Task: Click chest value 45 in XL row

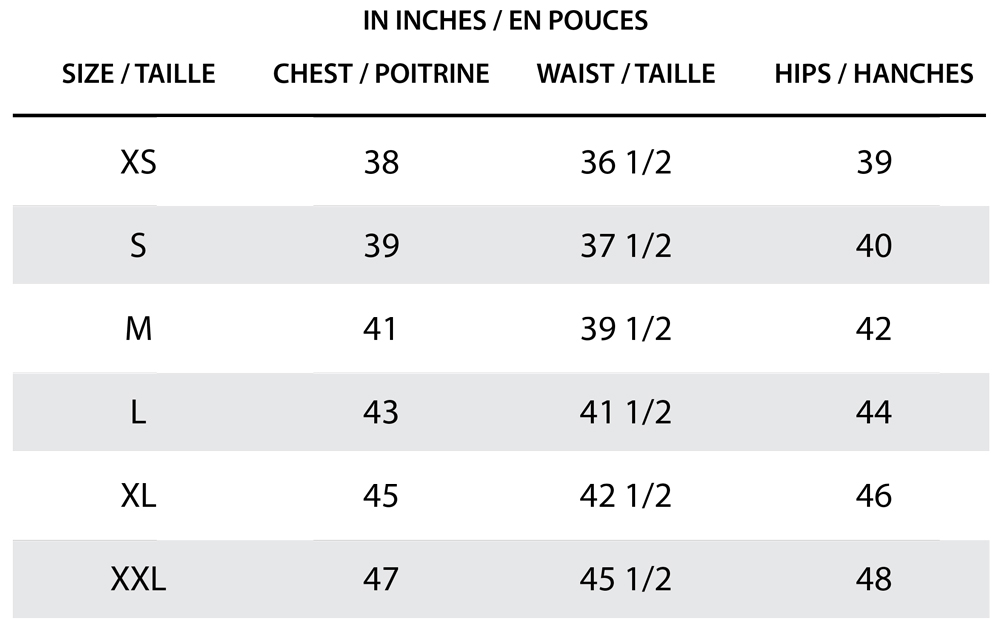Action: [381, 496]
